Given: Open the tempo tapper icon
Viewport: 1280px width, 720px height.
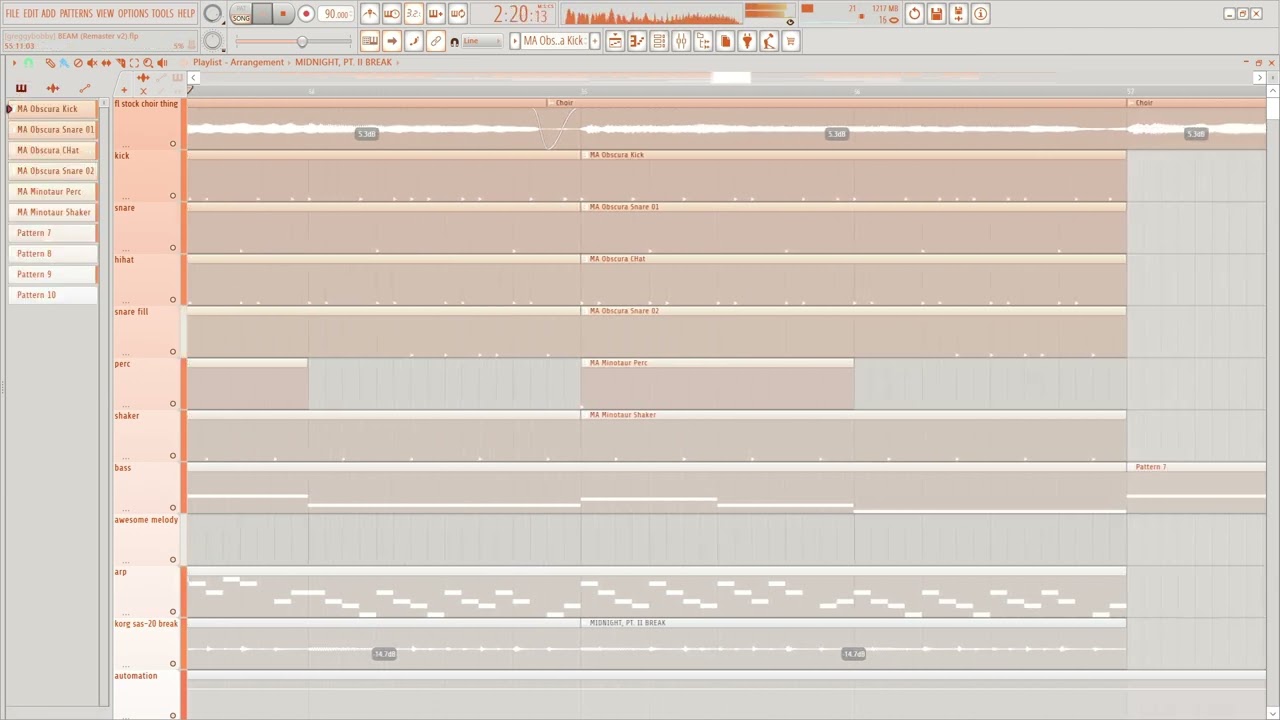Looking at the screenshot, I should [x=769, y=41].
